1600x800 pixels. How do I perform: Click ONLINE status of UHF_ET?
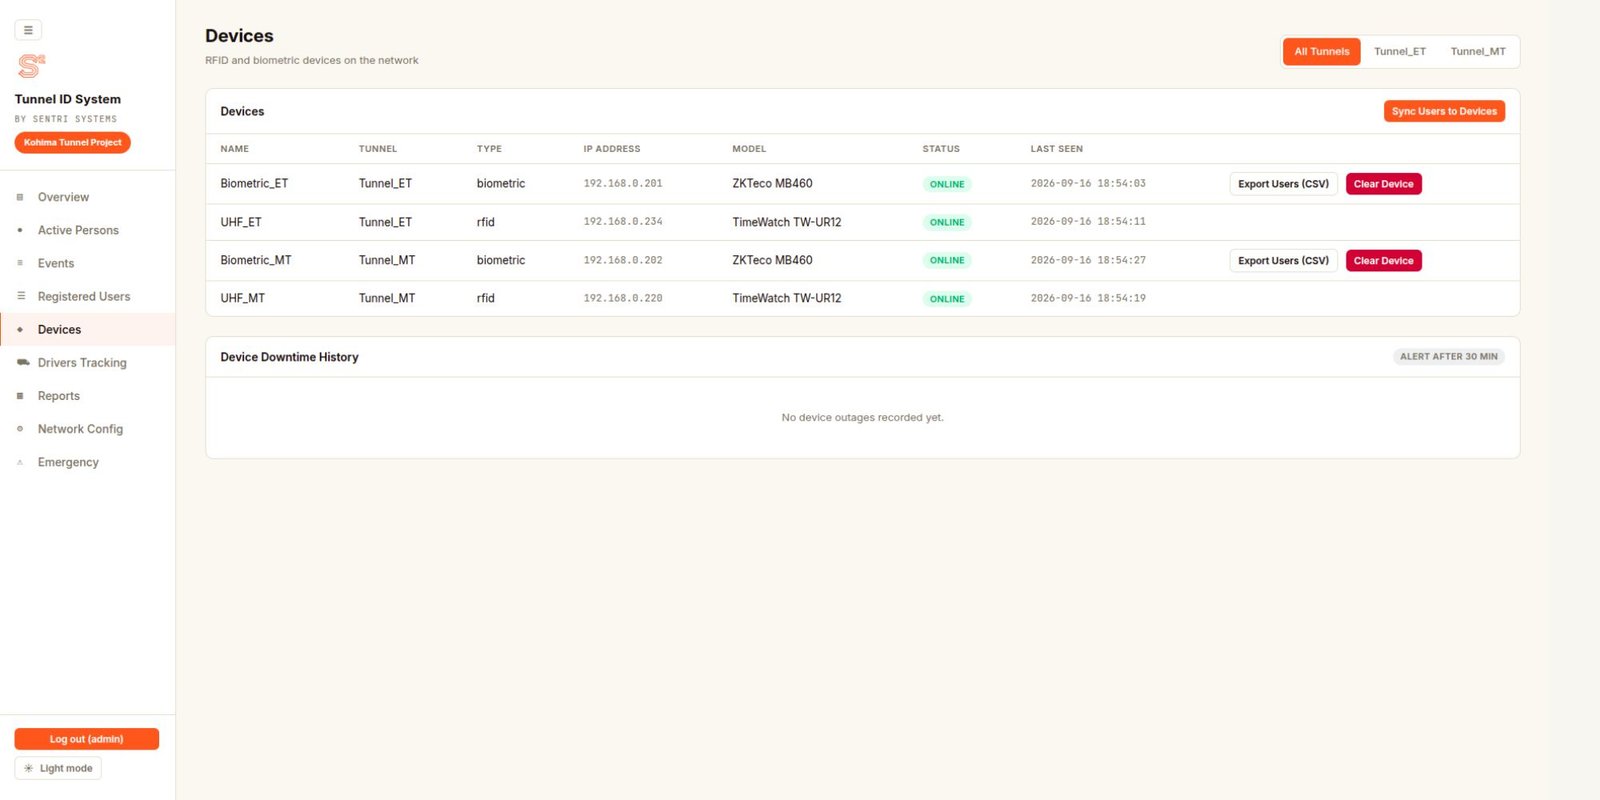click(947, 222)
